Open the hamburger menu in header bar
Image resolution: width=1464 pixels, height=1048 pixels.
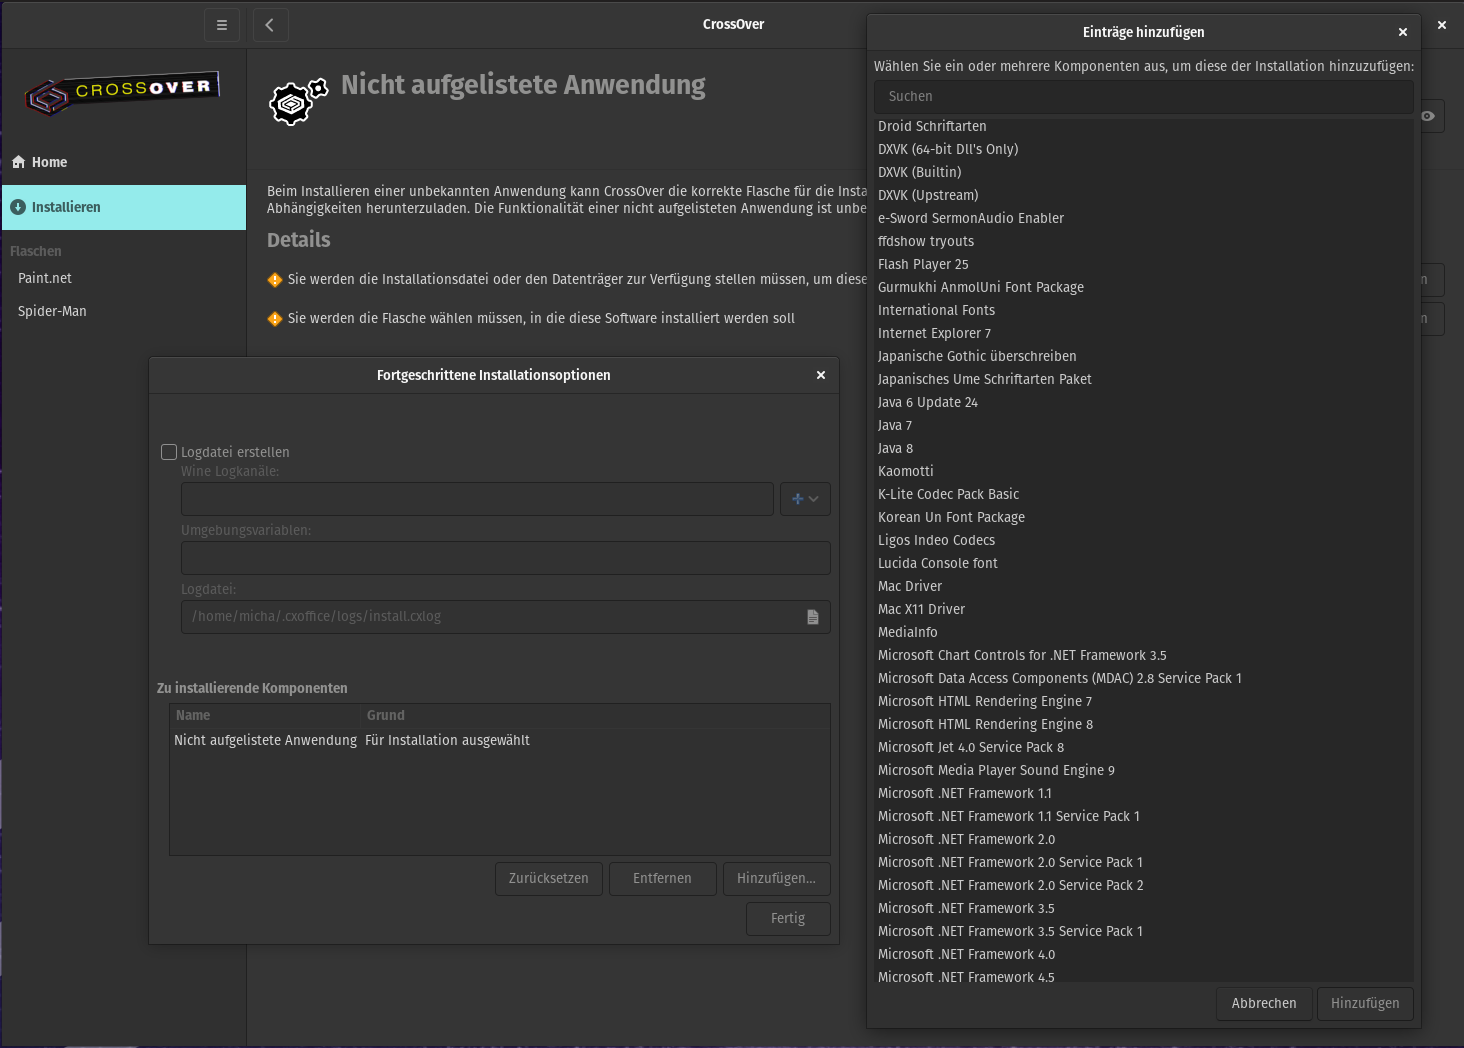(222, 25)
